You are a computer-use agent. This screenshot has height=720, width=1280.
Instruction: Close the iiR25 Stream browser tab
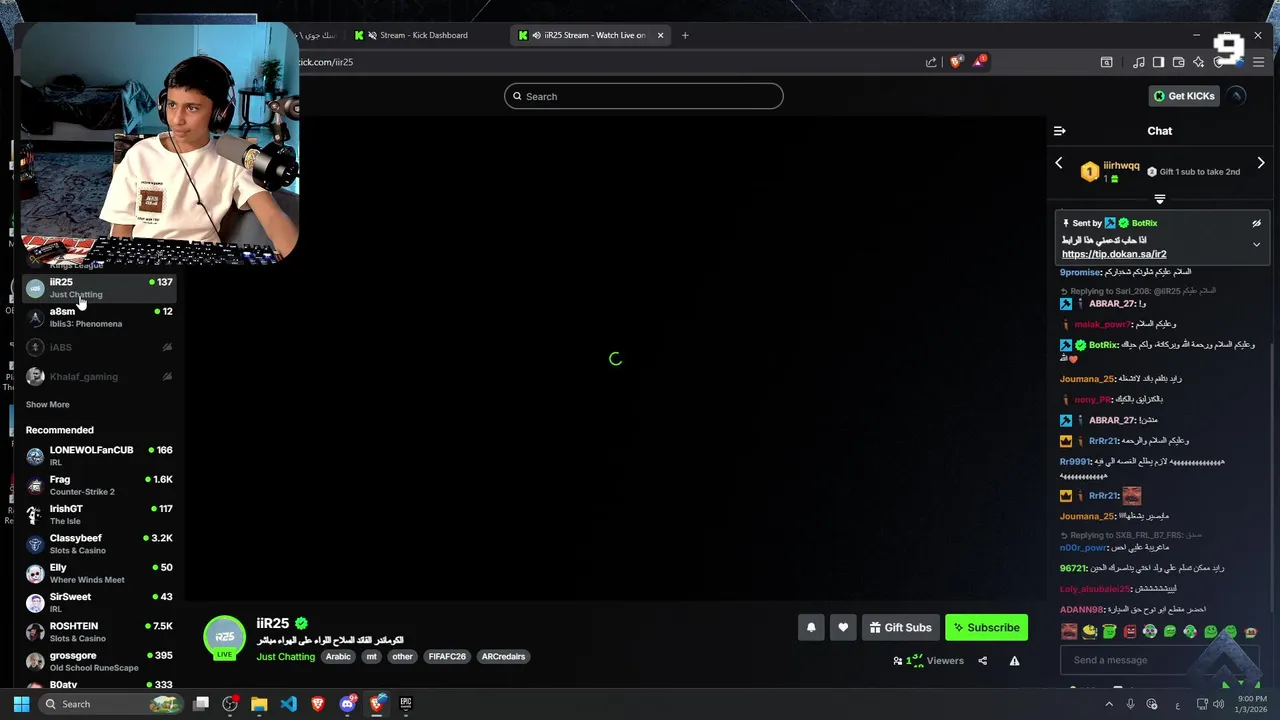660,35
